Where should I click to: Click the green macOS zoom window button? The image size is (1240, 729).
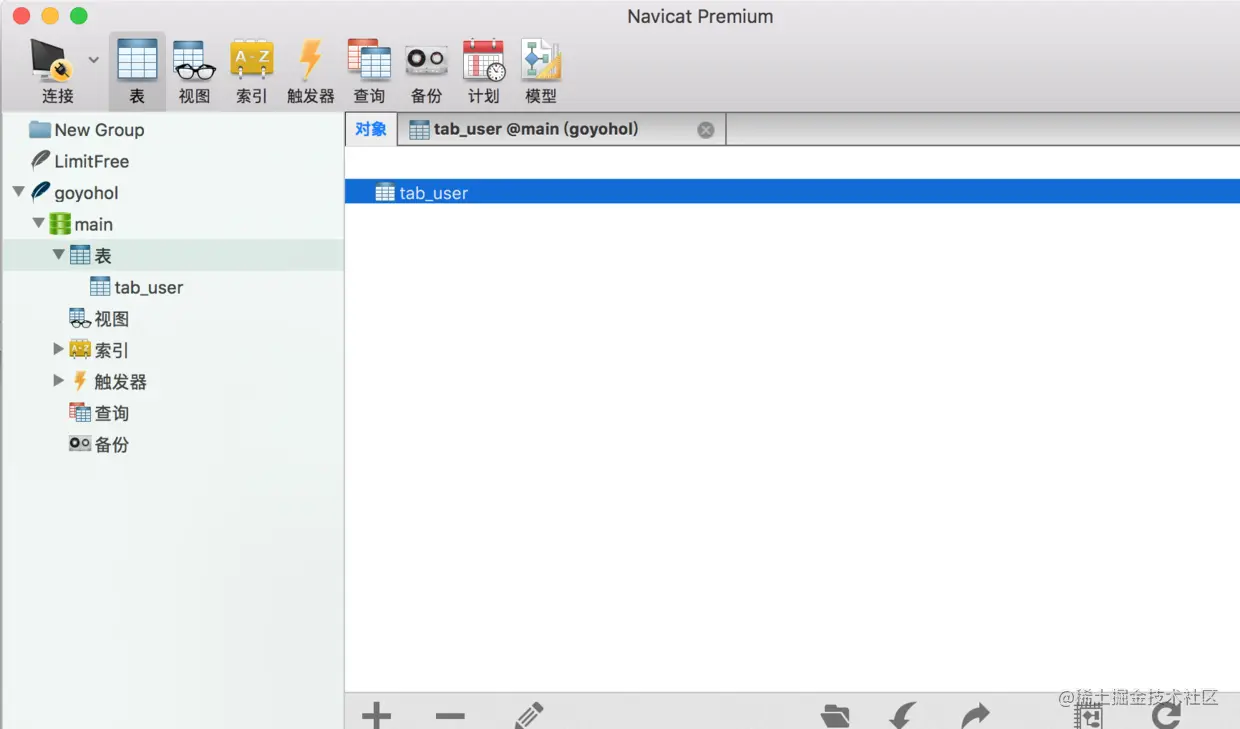click(79, 16)
